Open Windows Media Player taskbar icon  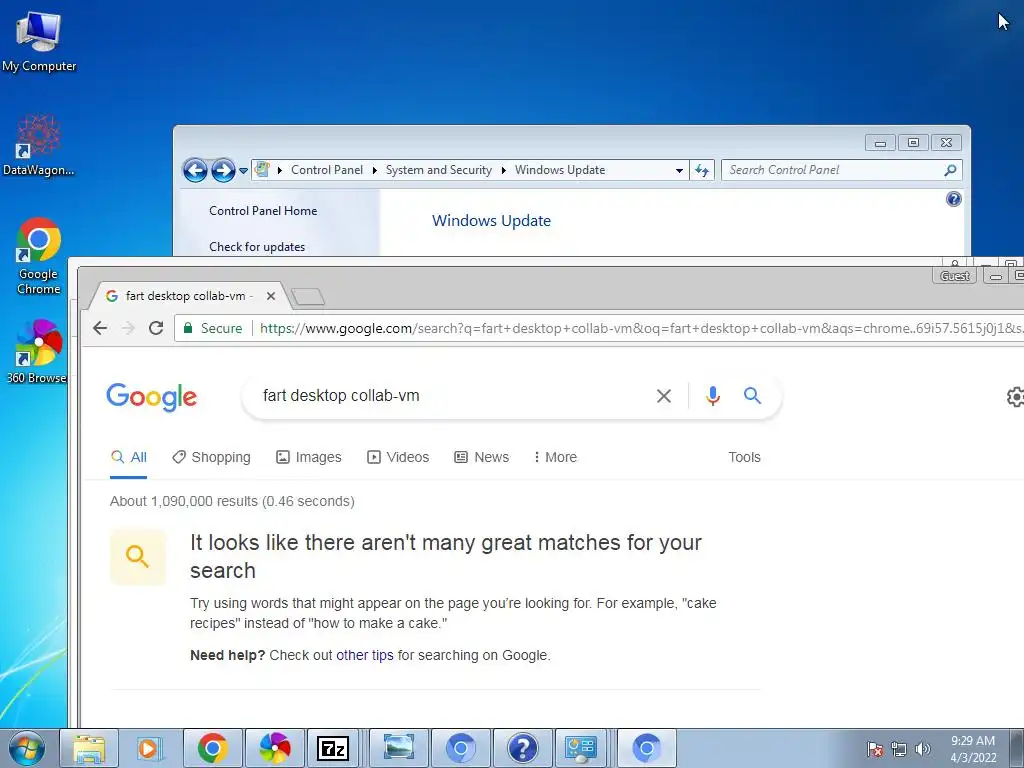(149, 748)
